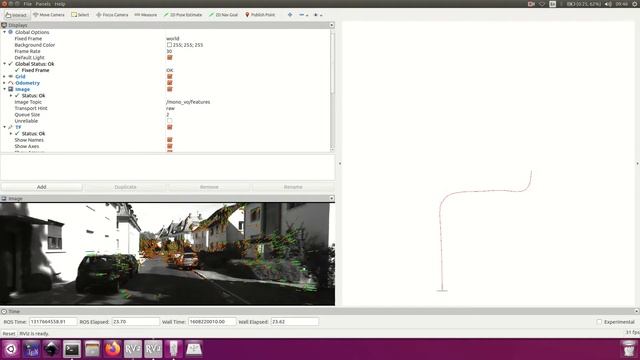This screenshot has height=360, width=640.
Task: Select the Image Topic /mono_vo/features value
Action: click(188, 102)
